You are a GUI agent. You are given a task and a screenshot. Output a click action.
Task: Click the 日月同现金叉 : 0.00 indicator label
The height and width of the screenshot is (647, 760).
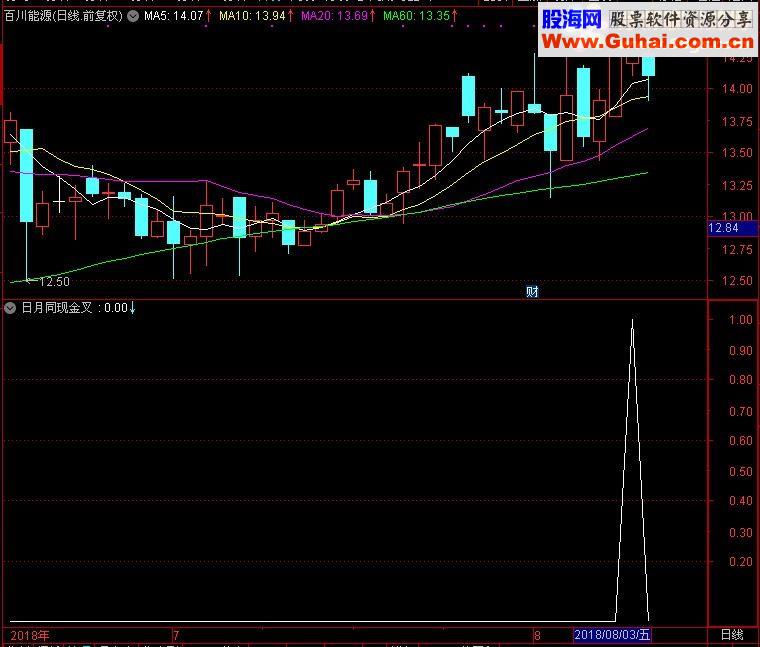[79, 308]
